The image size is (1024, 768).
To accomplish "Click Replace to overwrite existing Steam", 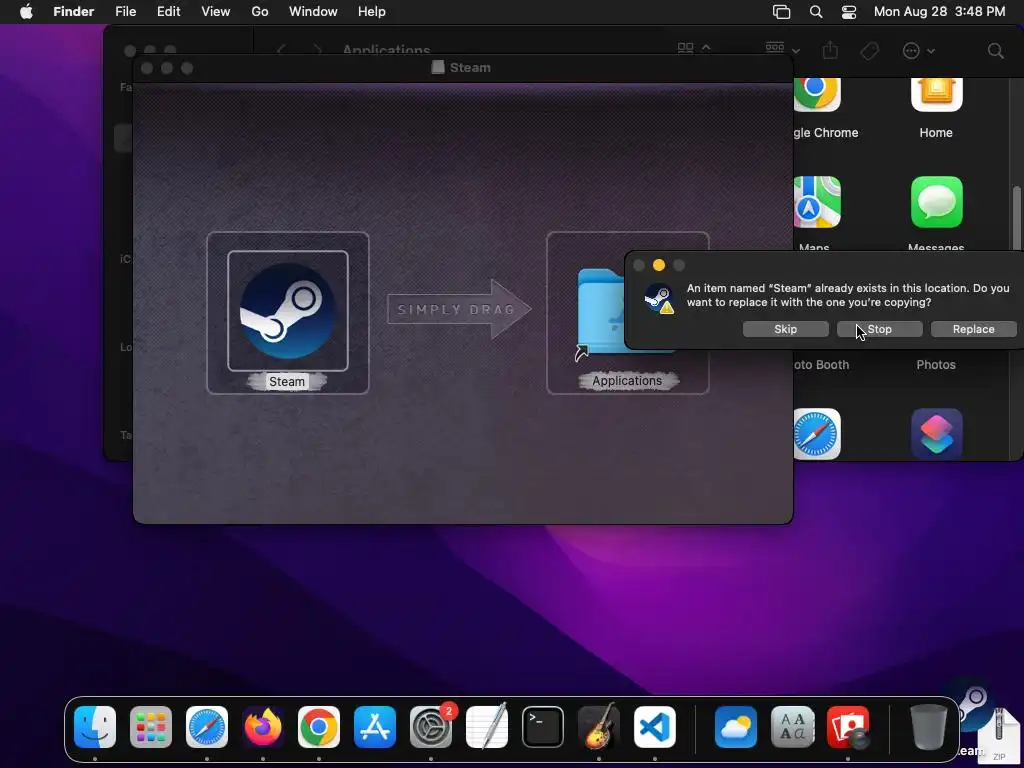I will pos(973,329).
